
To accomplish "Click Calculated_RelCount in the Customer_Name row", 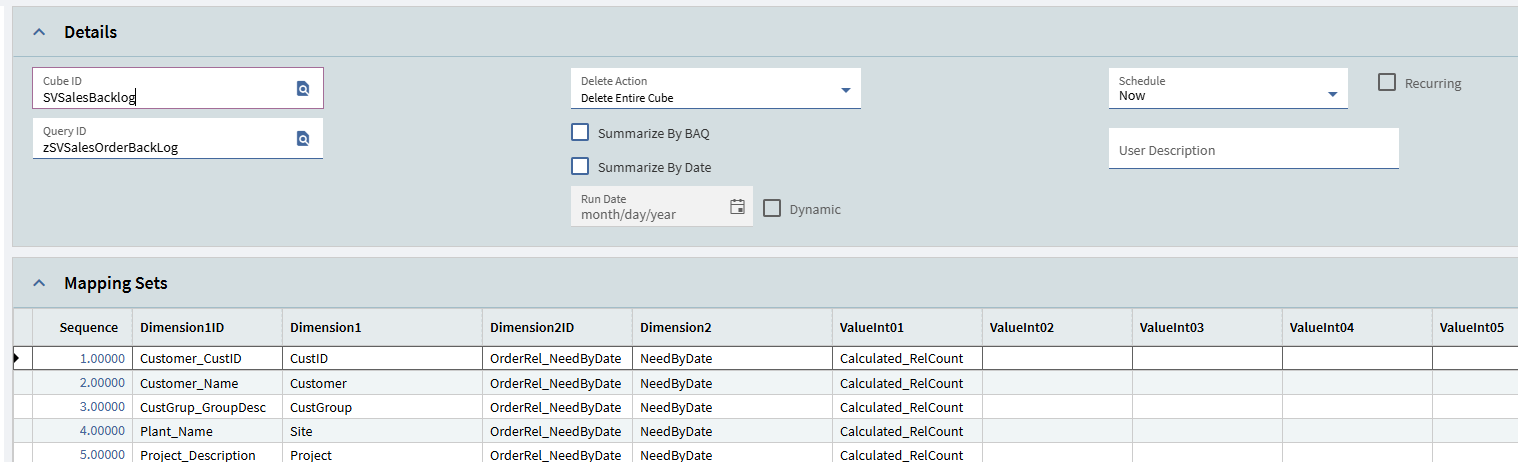I will [x=907, y=383].
